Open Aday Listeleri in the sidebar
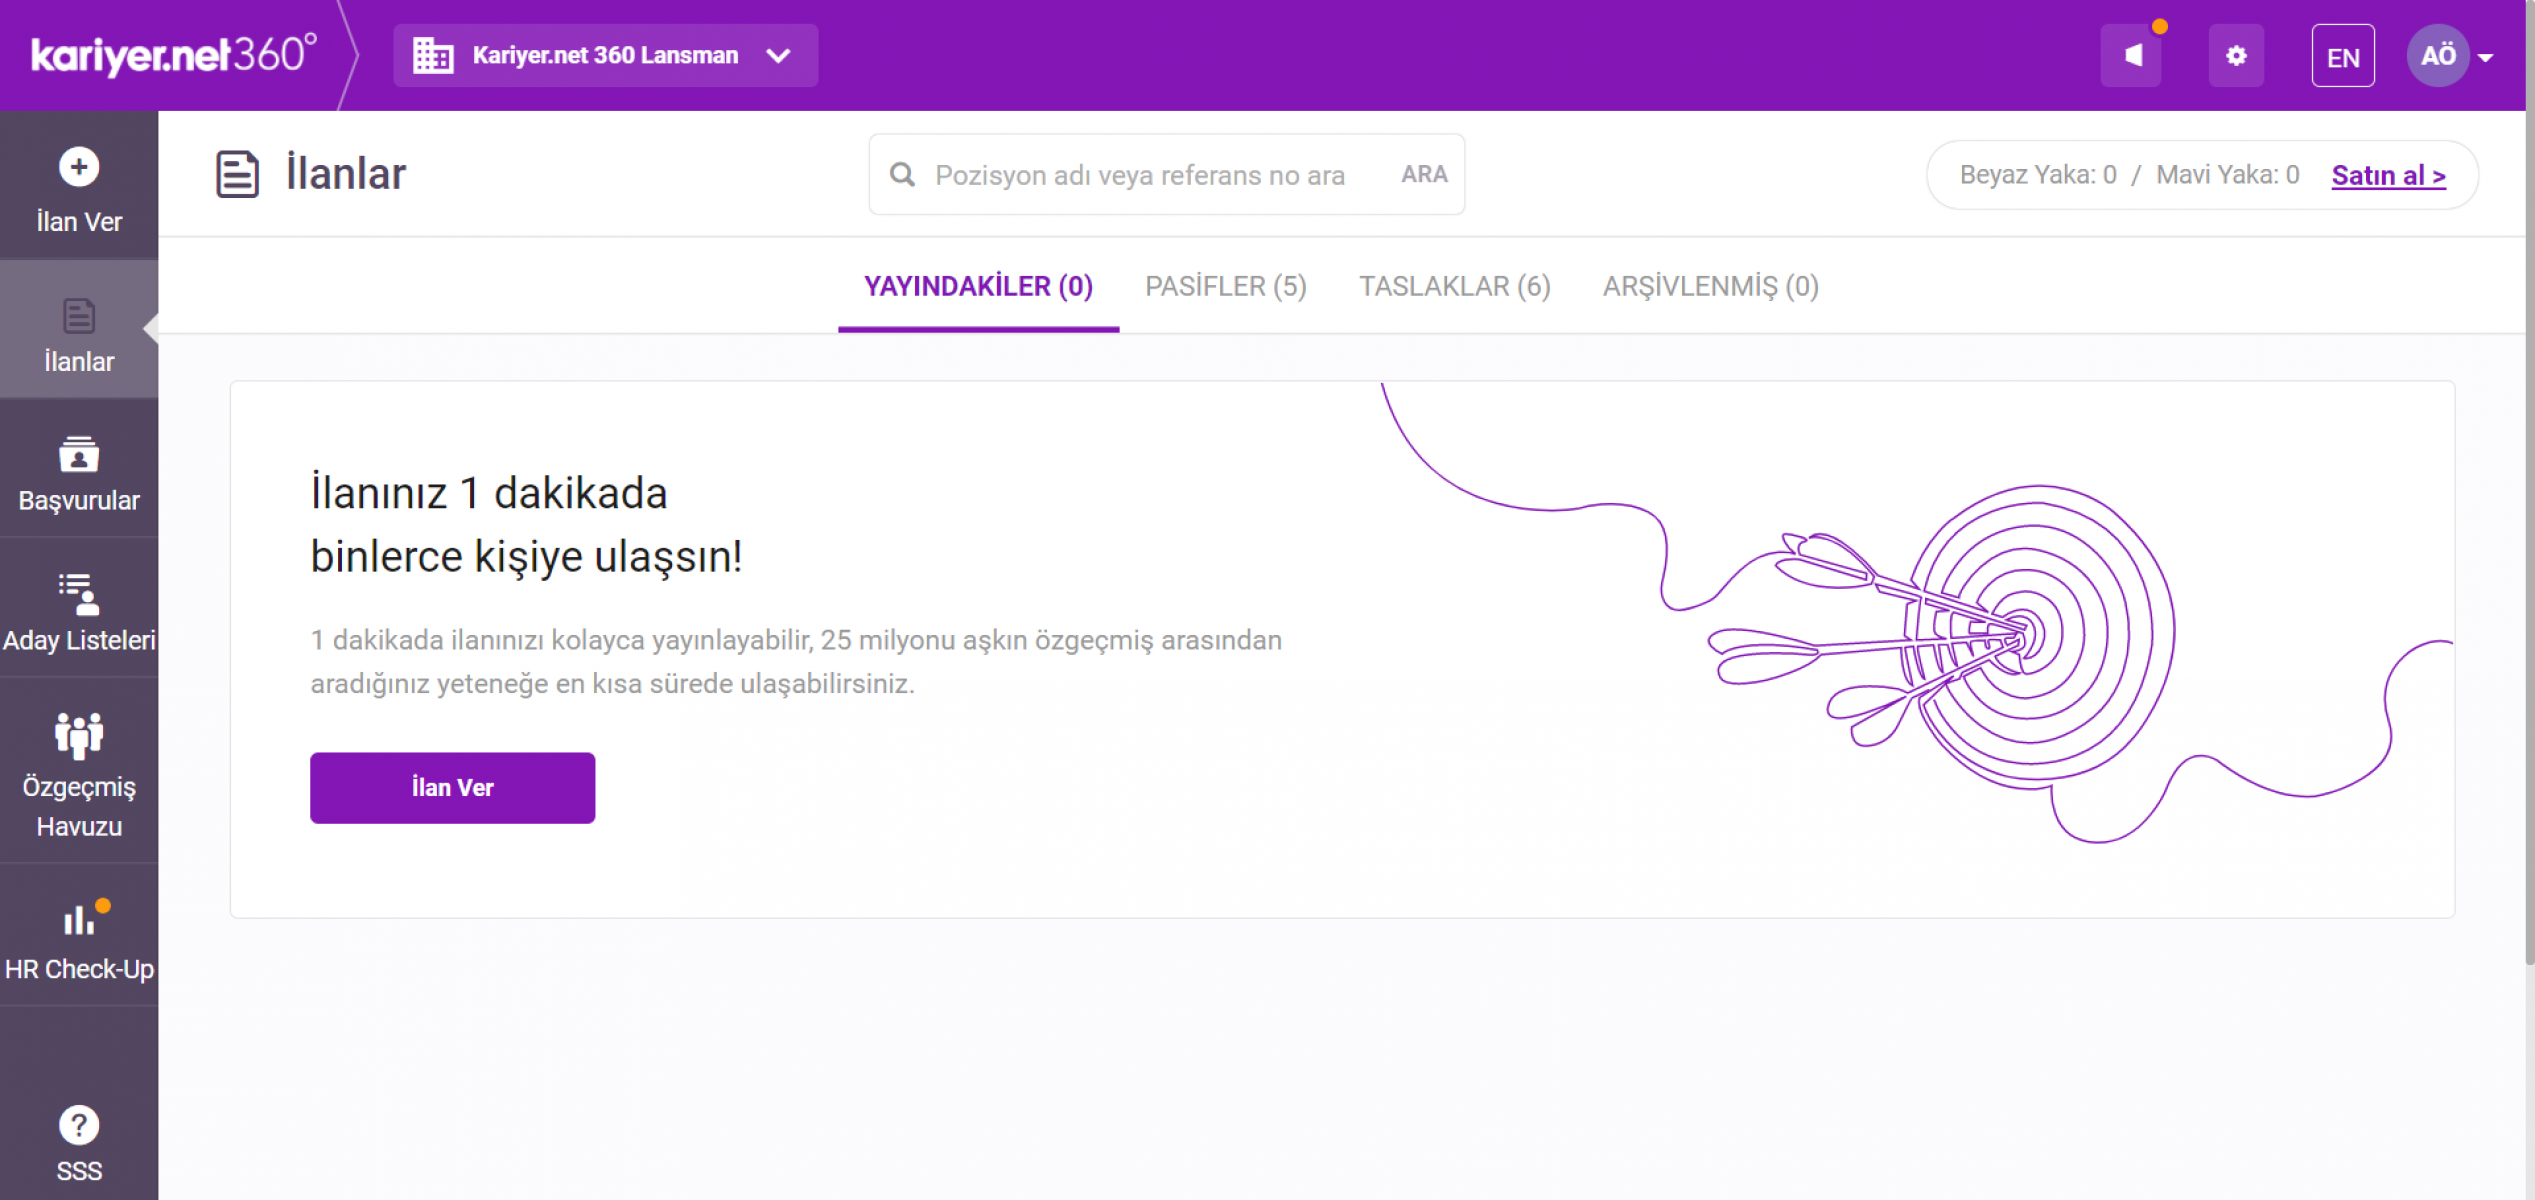 click(78, 612)
